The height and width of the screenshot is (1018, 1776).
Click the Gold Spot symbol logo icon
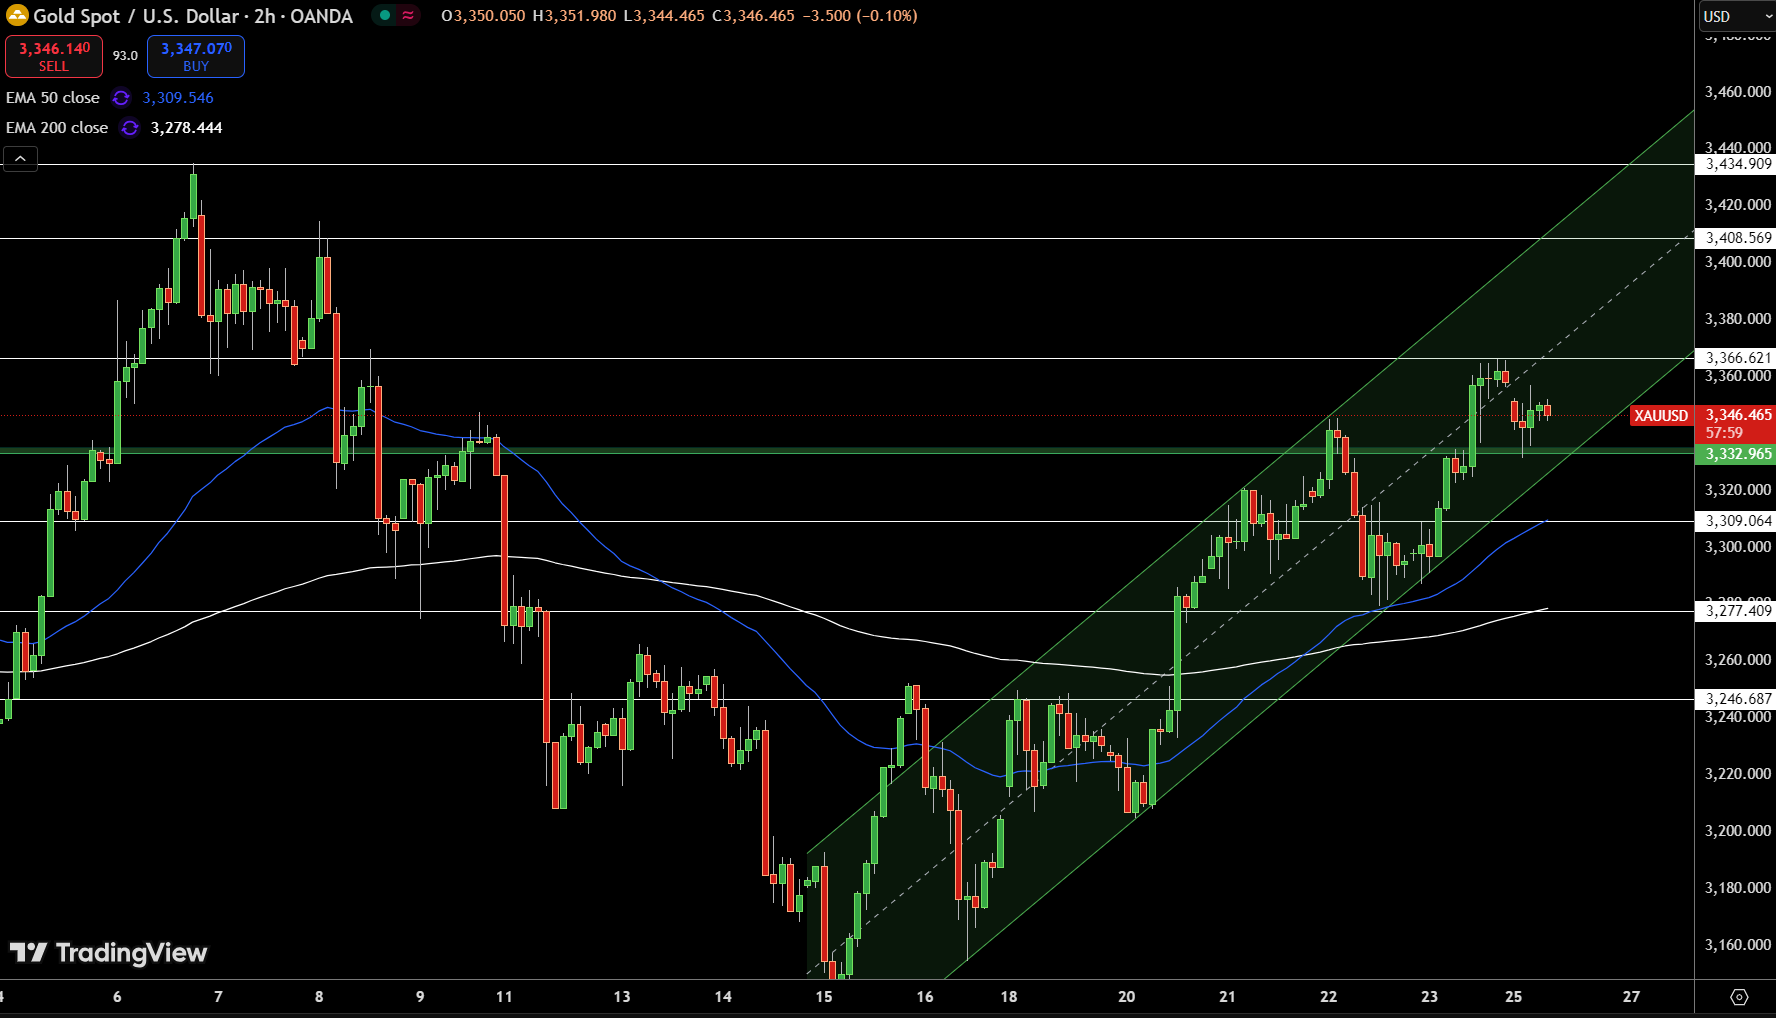click(x=17, y=15)
